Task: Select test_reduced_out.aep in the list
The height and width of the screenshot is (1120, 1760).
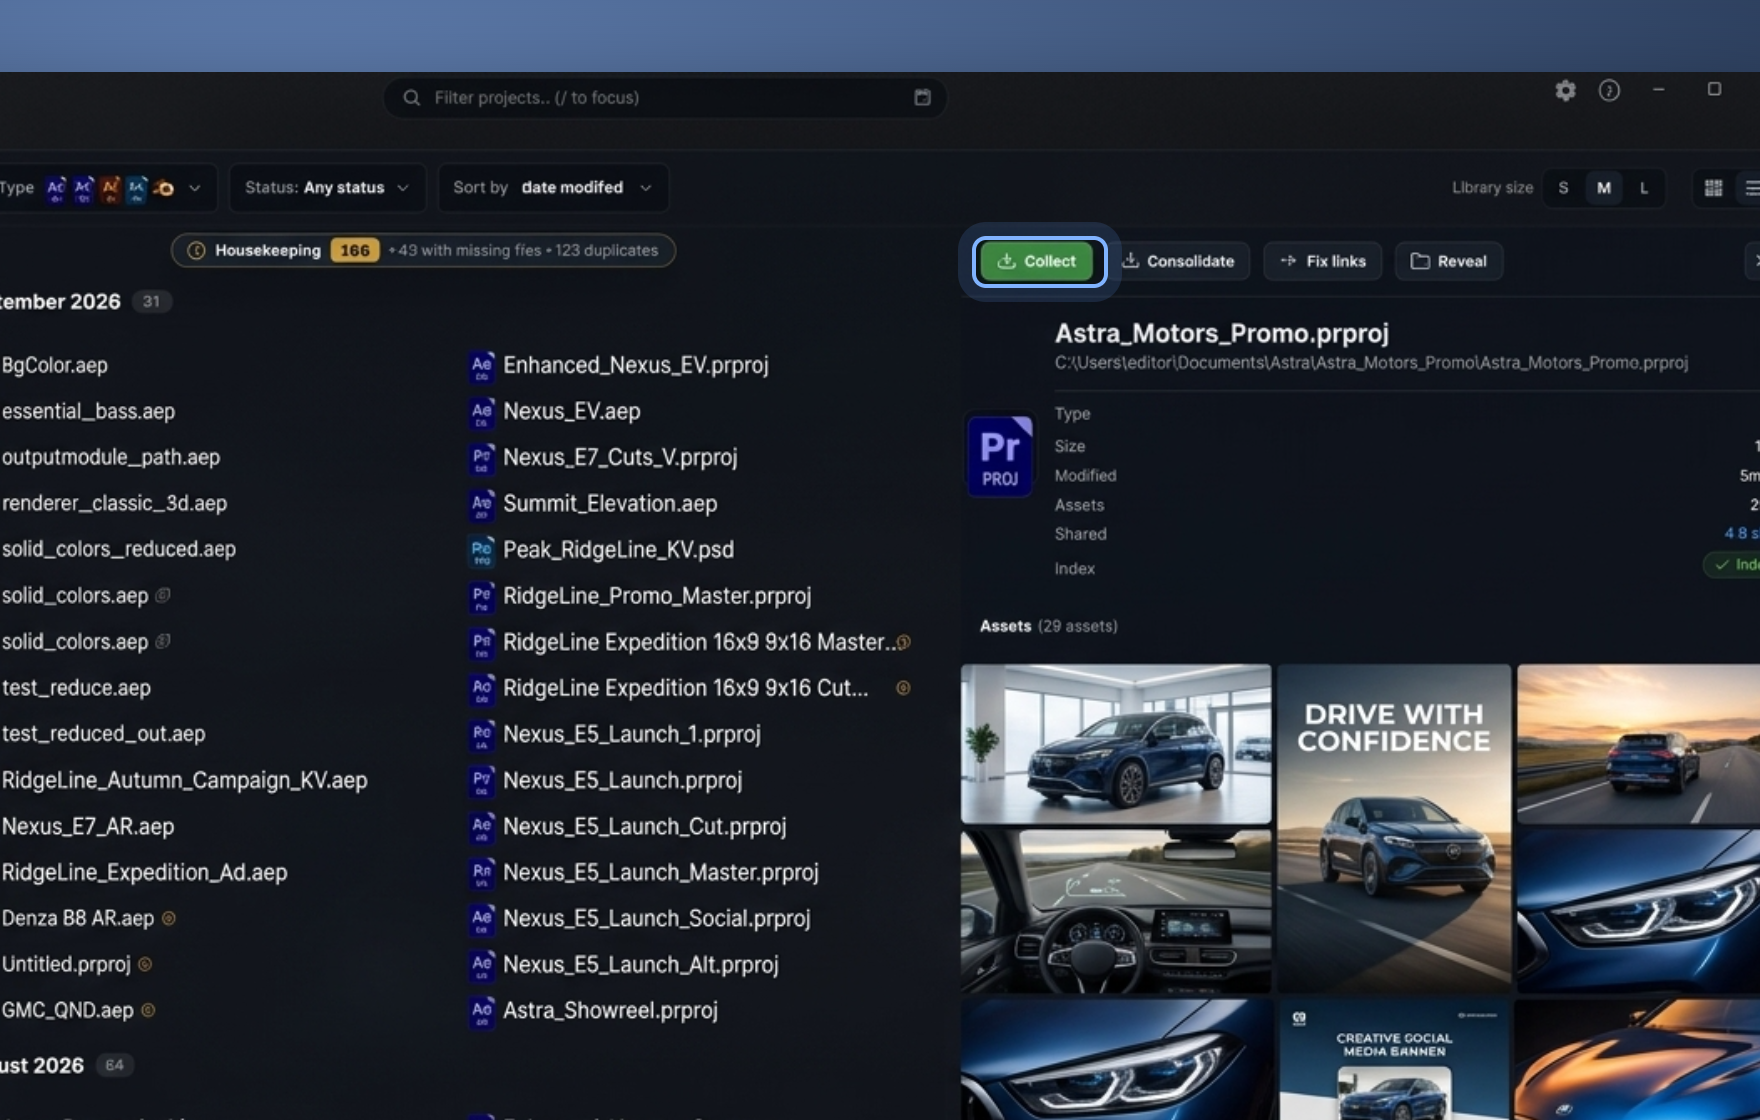Action: coord(103,734)
